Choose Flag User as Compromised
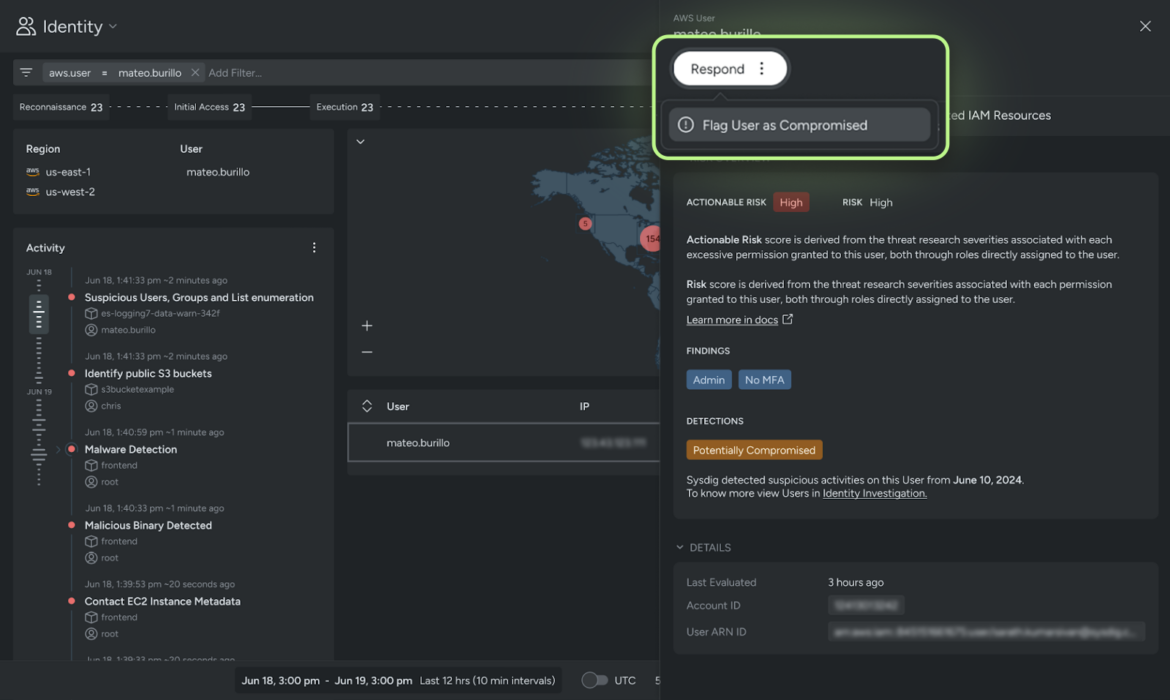 click(x=799, y=125)
